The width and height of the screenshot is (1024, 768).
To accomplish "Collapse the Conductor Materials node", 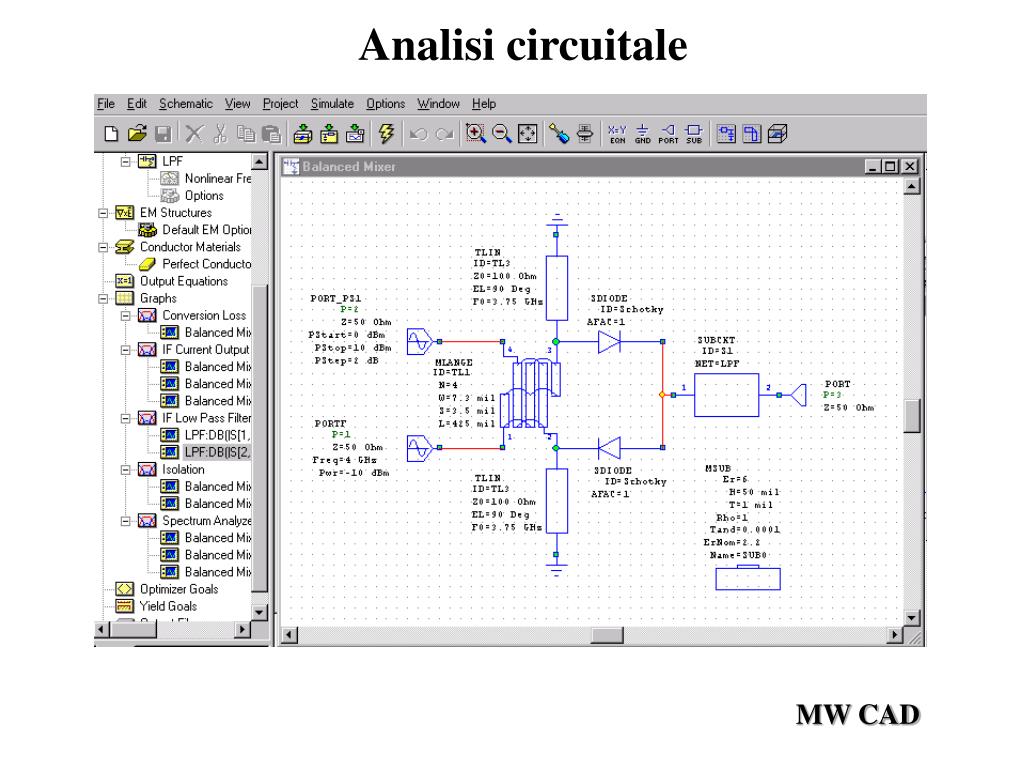I will point(103,247).
